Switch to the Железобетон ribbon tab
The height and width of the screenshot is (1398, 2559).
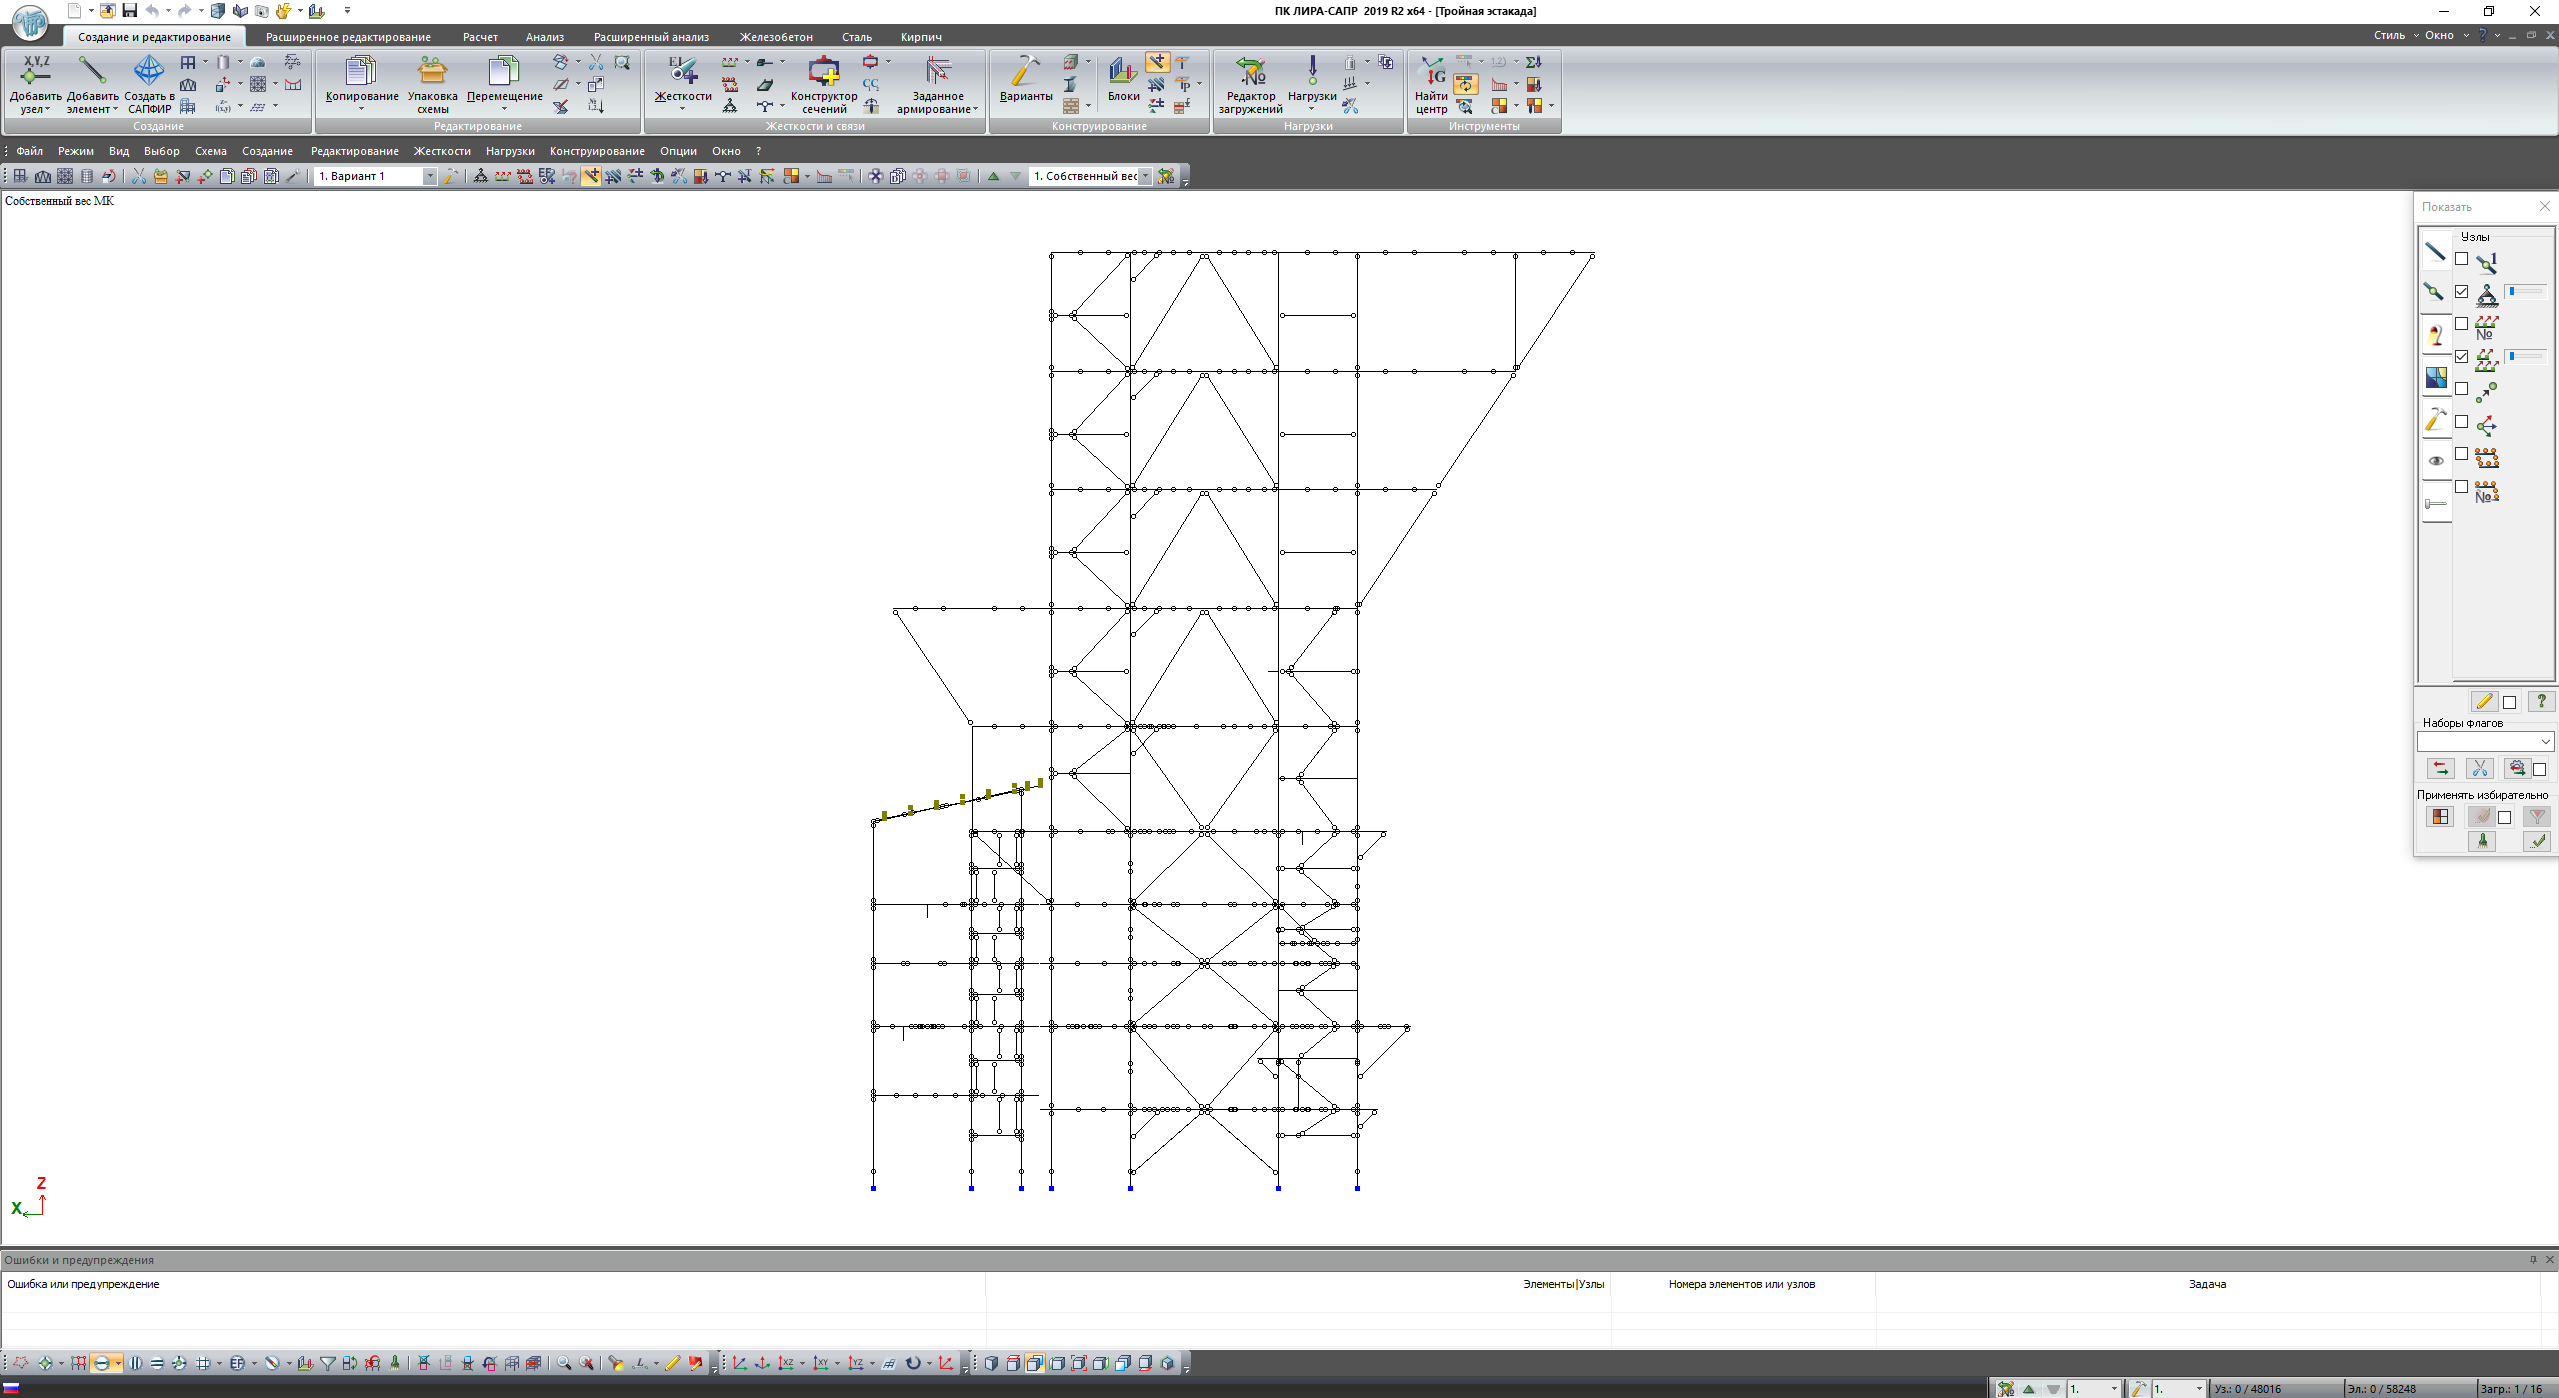click(776, 37)
